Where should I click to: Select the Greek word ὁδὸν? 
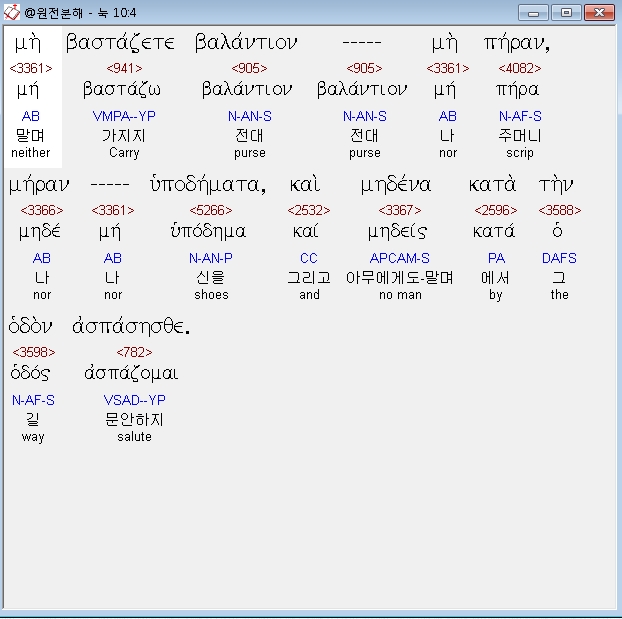(30, 326)
